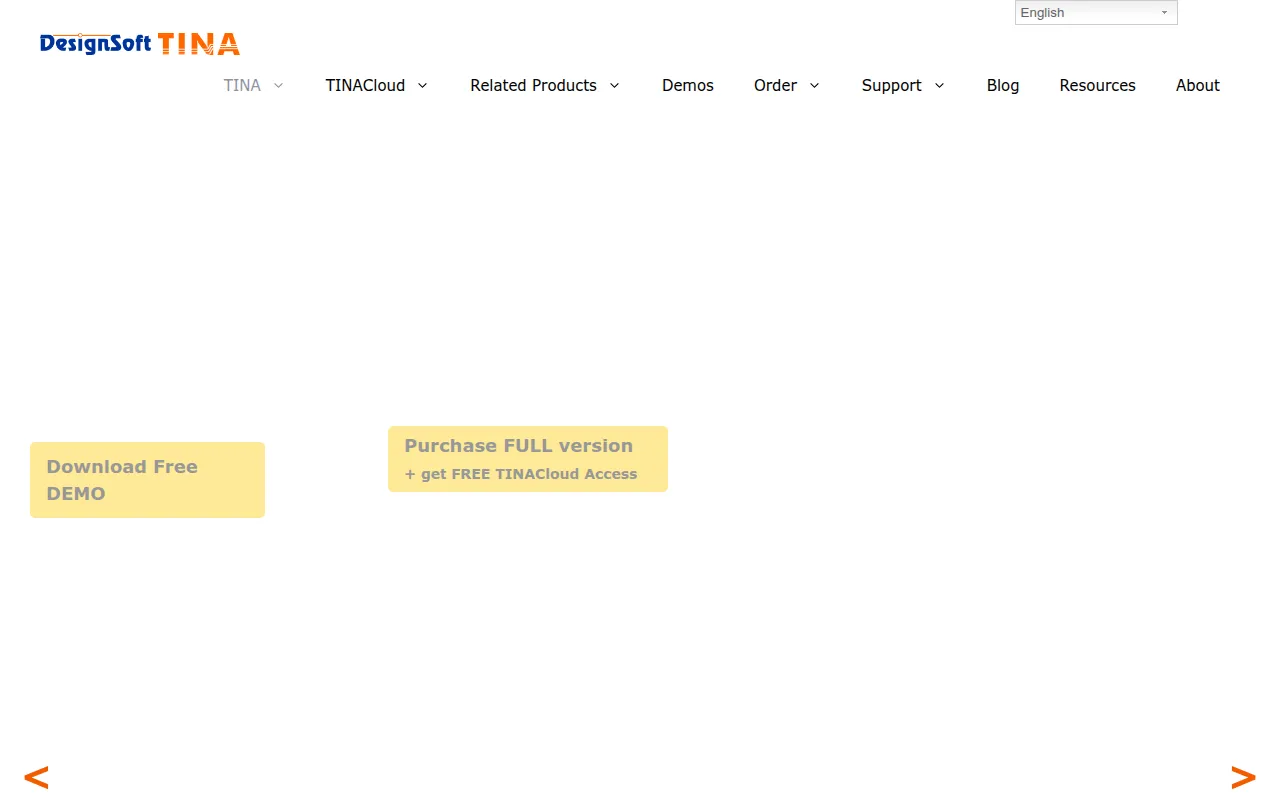This screenshot has width=1280, height=800.
Task: Expand the TINA menu chevron
Action: (x=279, y=86)
